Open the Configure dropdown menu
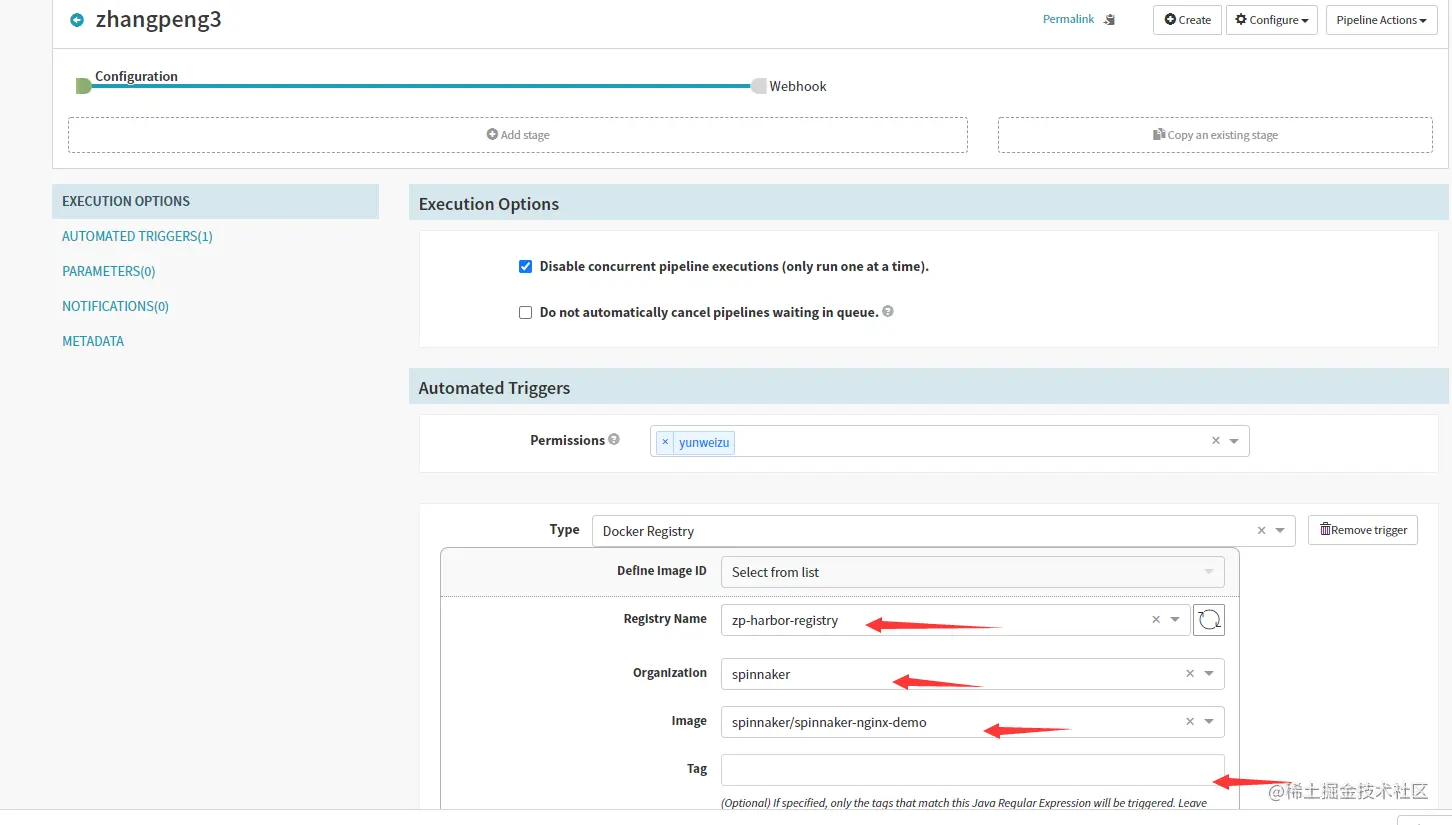Image resolution: width=1452 pixels, height=825 pixels. pyautogui.click(x=1272, y=20)
